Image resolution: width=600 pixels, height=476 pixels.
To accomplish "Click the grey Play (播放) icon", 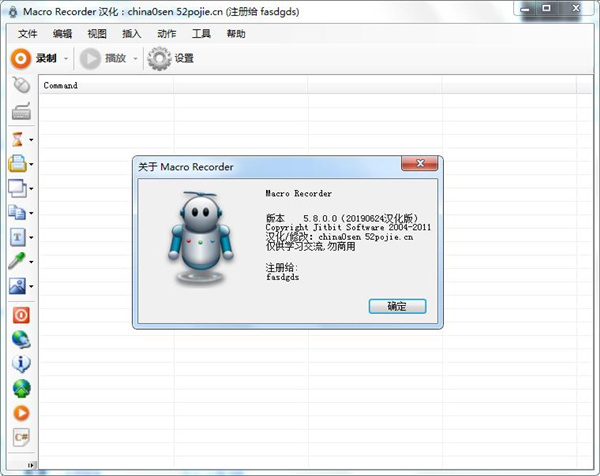I will [x=90, y=59].
